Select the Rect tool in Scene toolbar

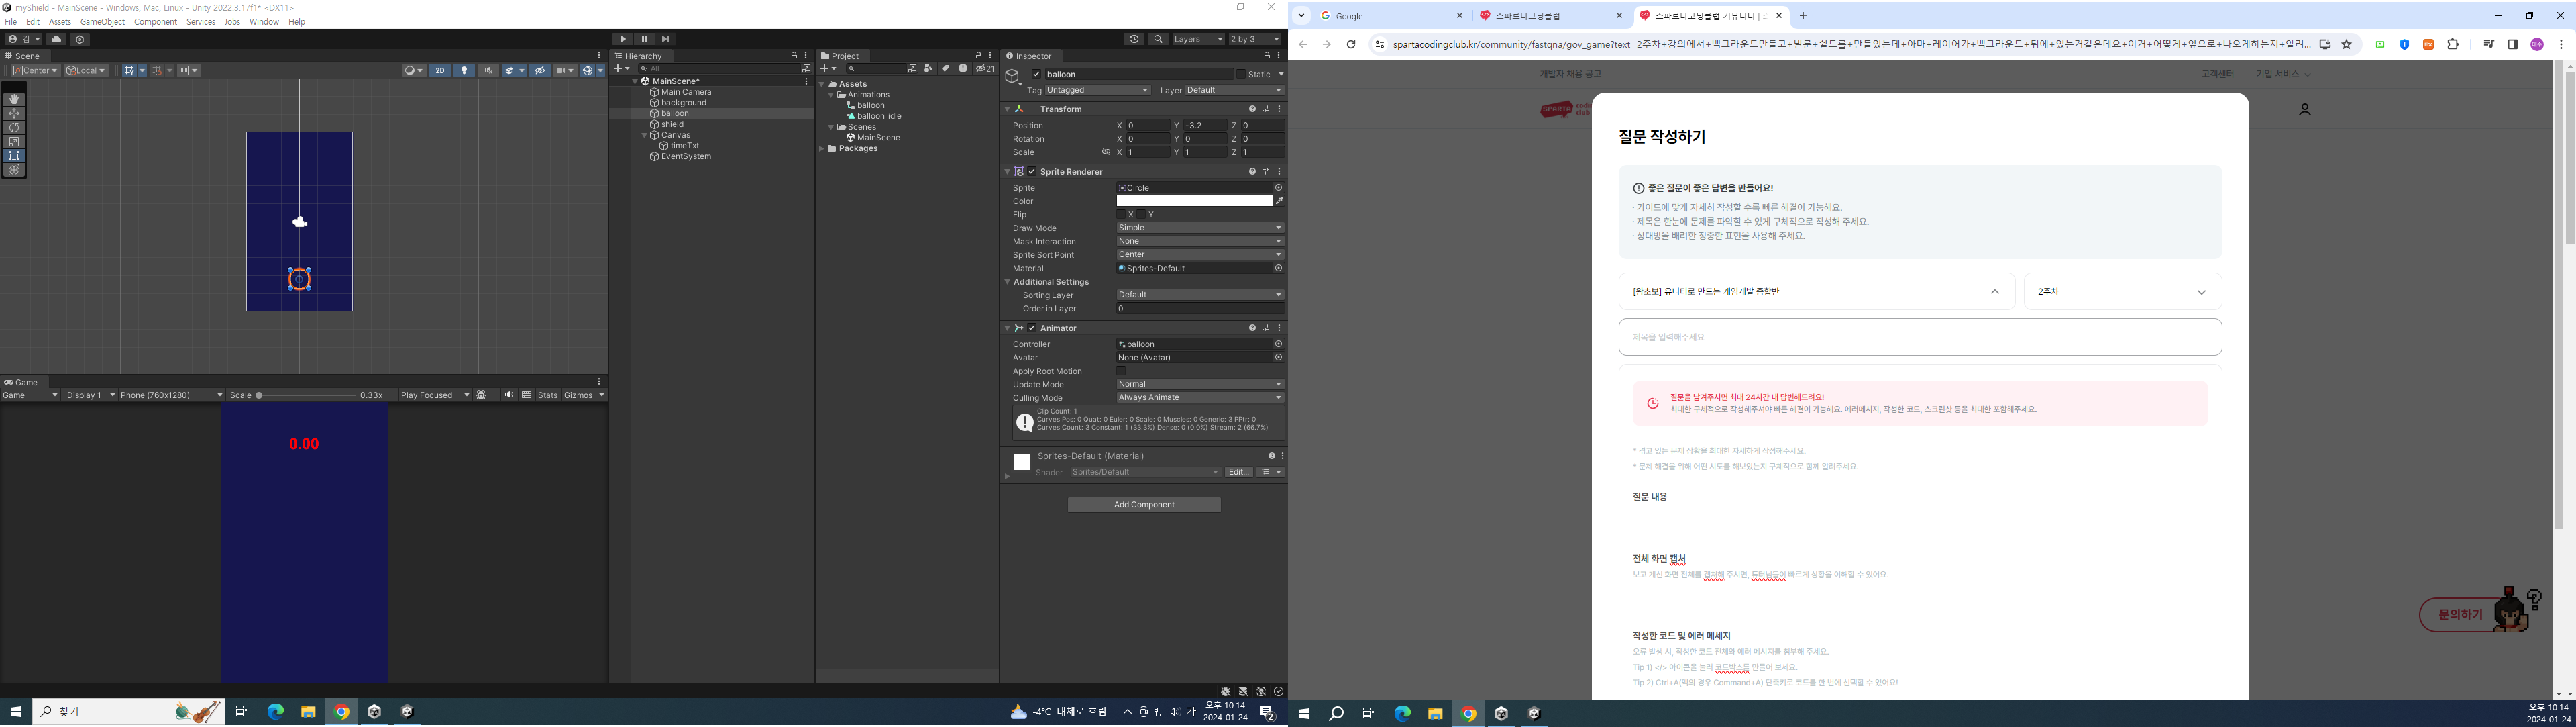(14, 156)
